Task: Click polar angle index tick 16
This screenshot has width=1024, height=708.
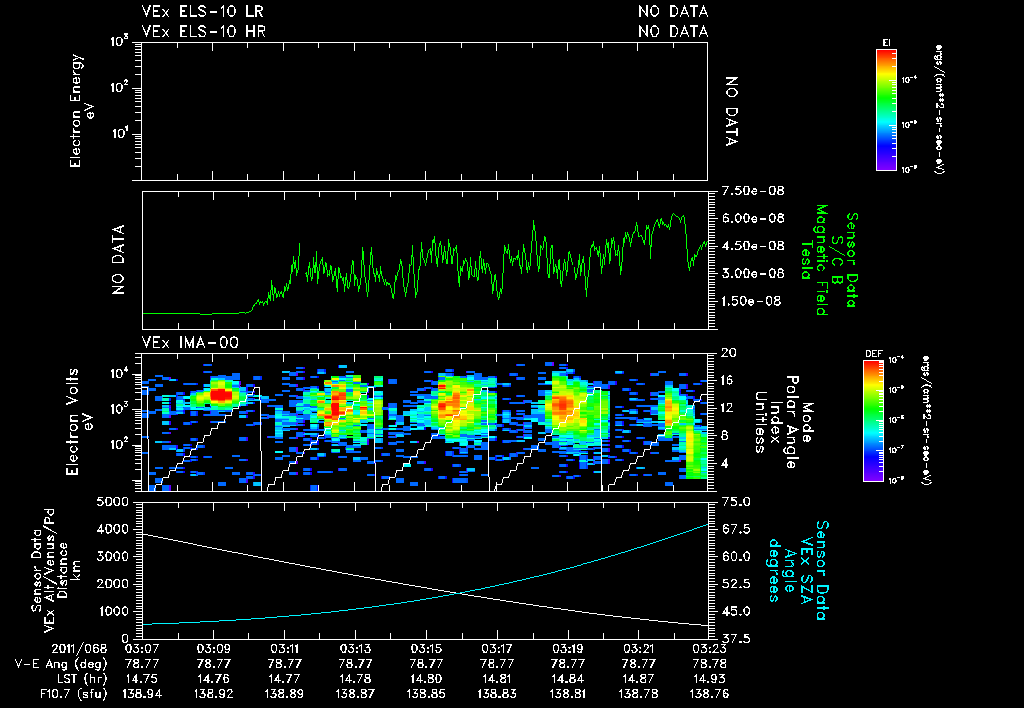Action: [x=729, y=381]
